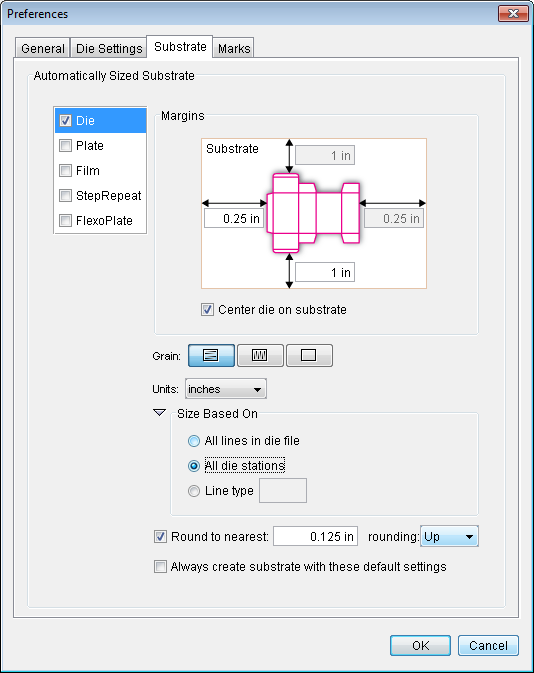Click the OK button
The image size is (534, 673).
pos(420,646)
